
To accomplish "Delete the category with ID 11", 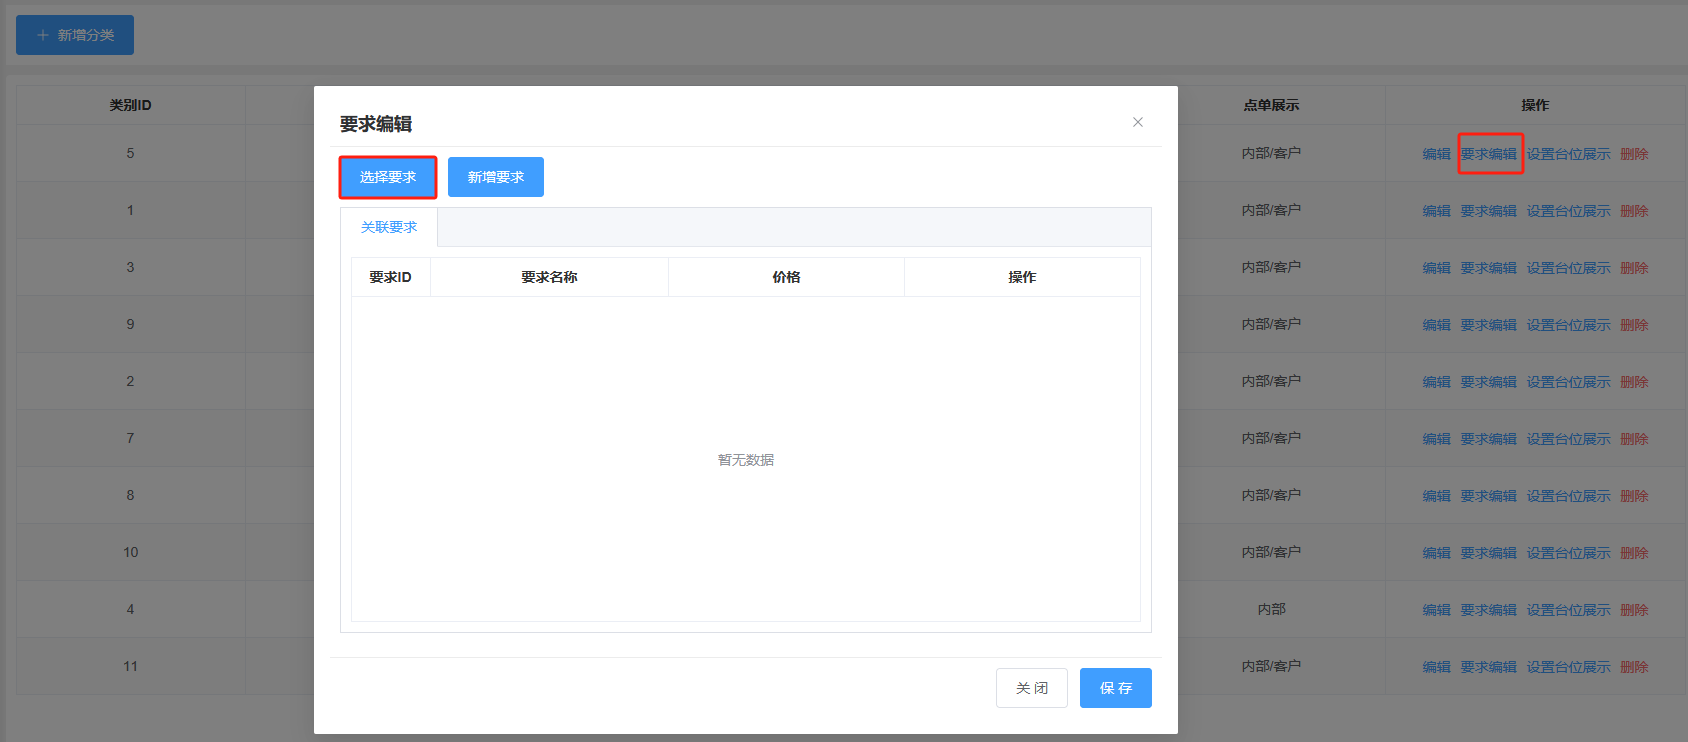I will coord(1634,667).
